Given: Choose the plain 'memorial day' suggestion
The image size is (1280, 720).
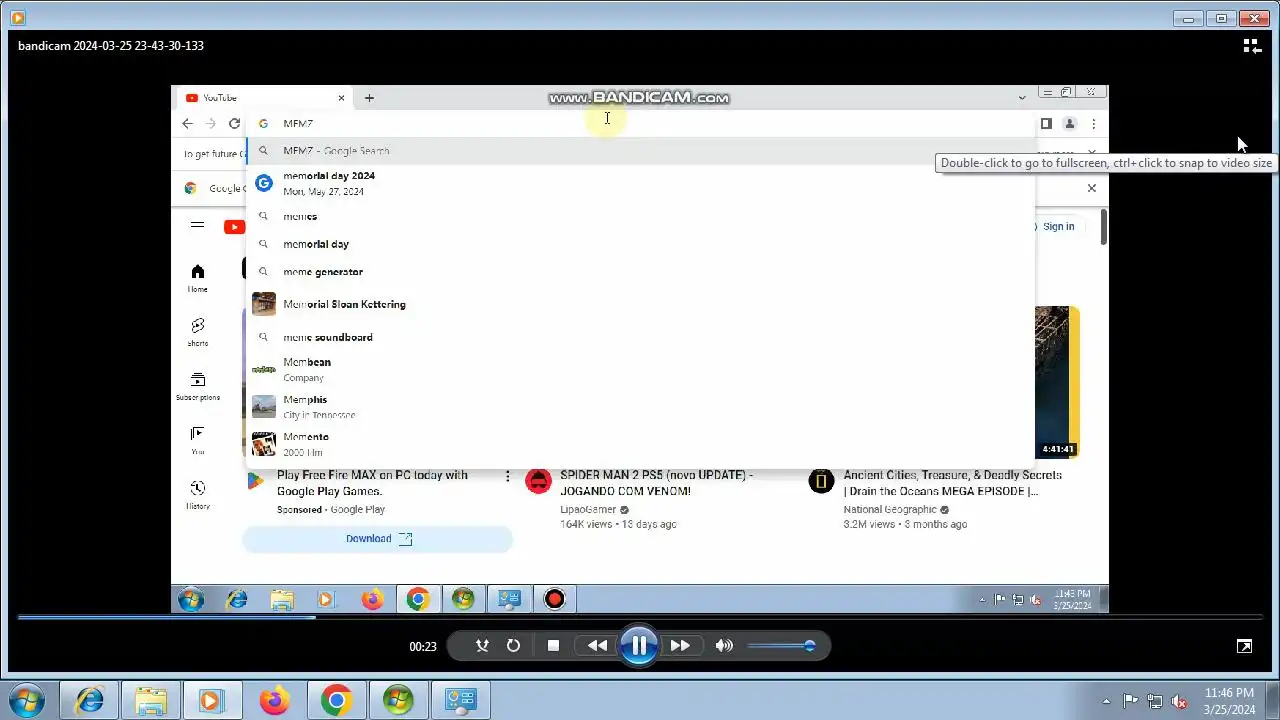Looking at the screenshot, I should tap(640, 244).
